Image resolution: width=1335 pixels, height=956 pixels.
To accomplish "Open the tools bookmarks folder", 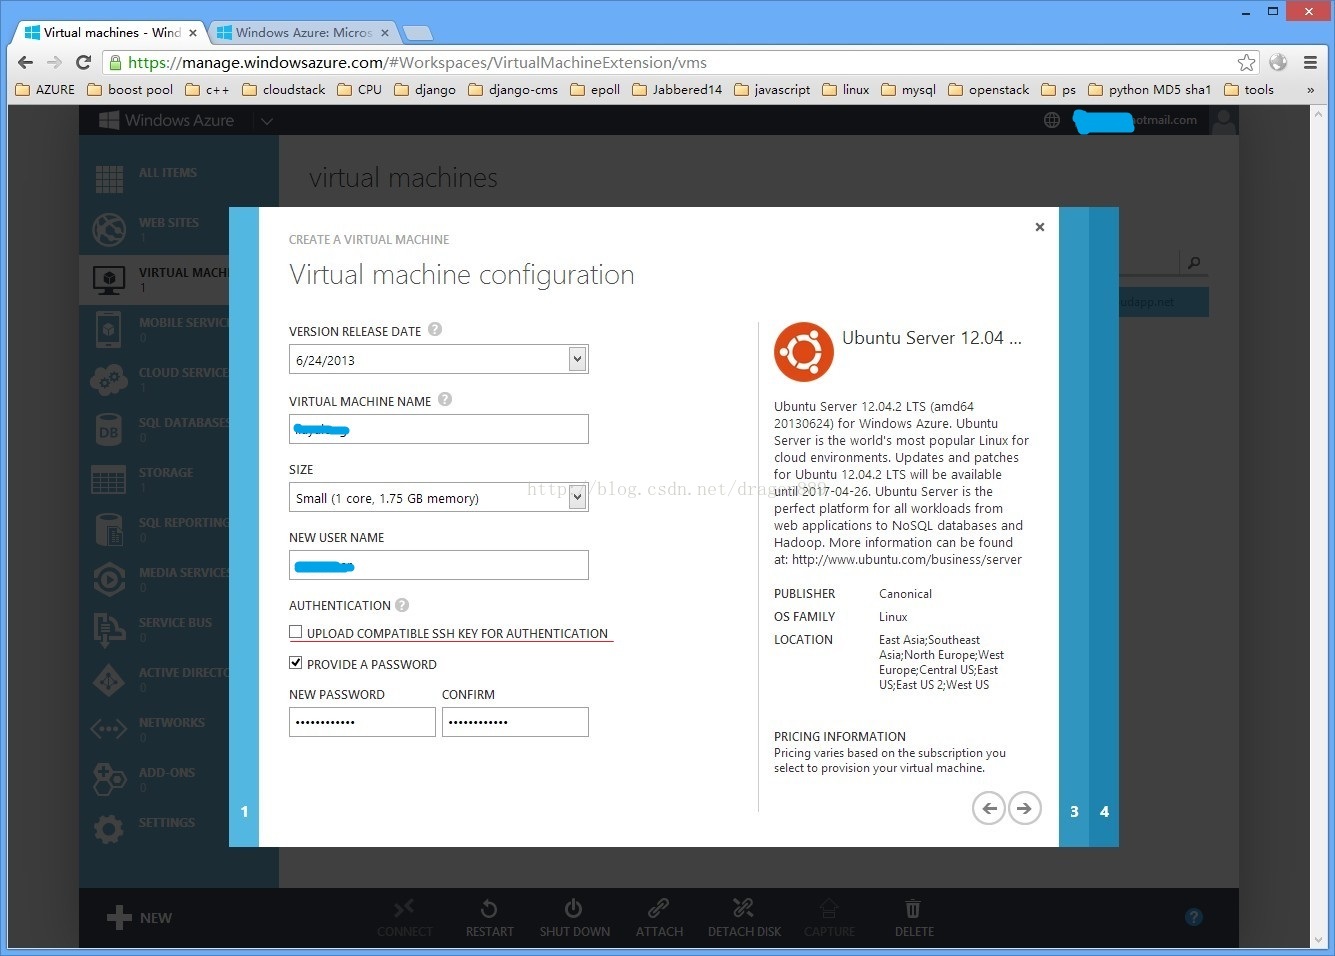I will tap(1249, 90).
